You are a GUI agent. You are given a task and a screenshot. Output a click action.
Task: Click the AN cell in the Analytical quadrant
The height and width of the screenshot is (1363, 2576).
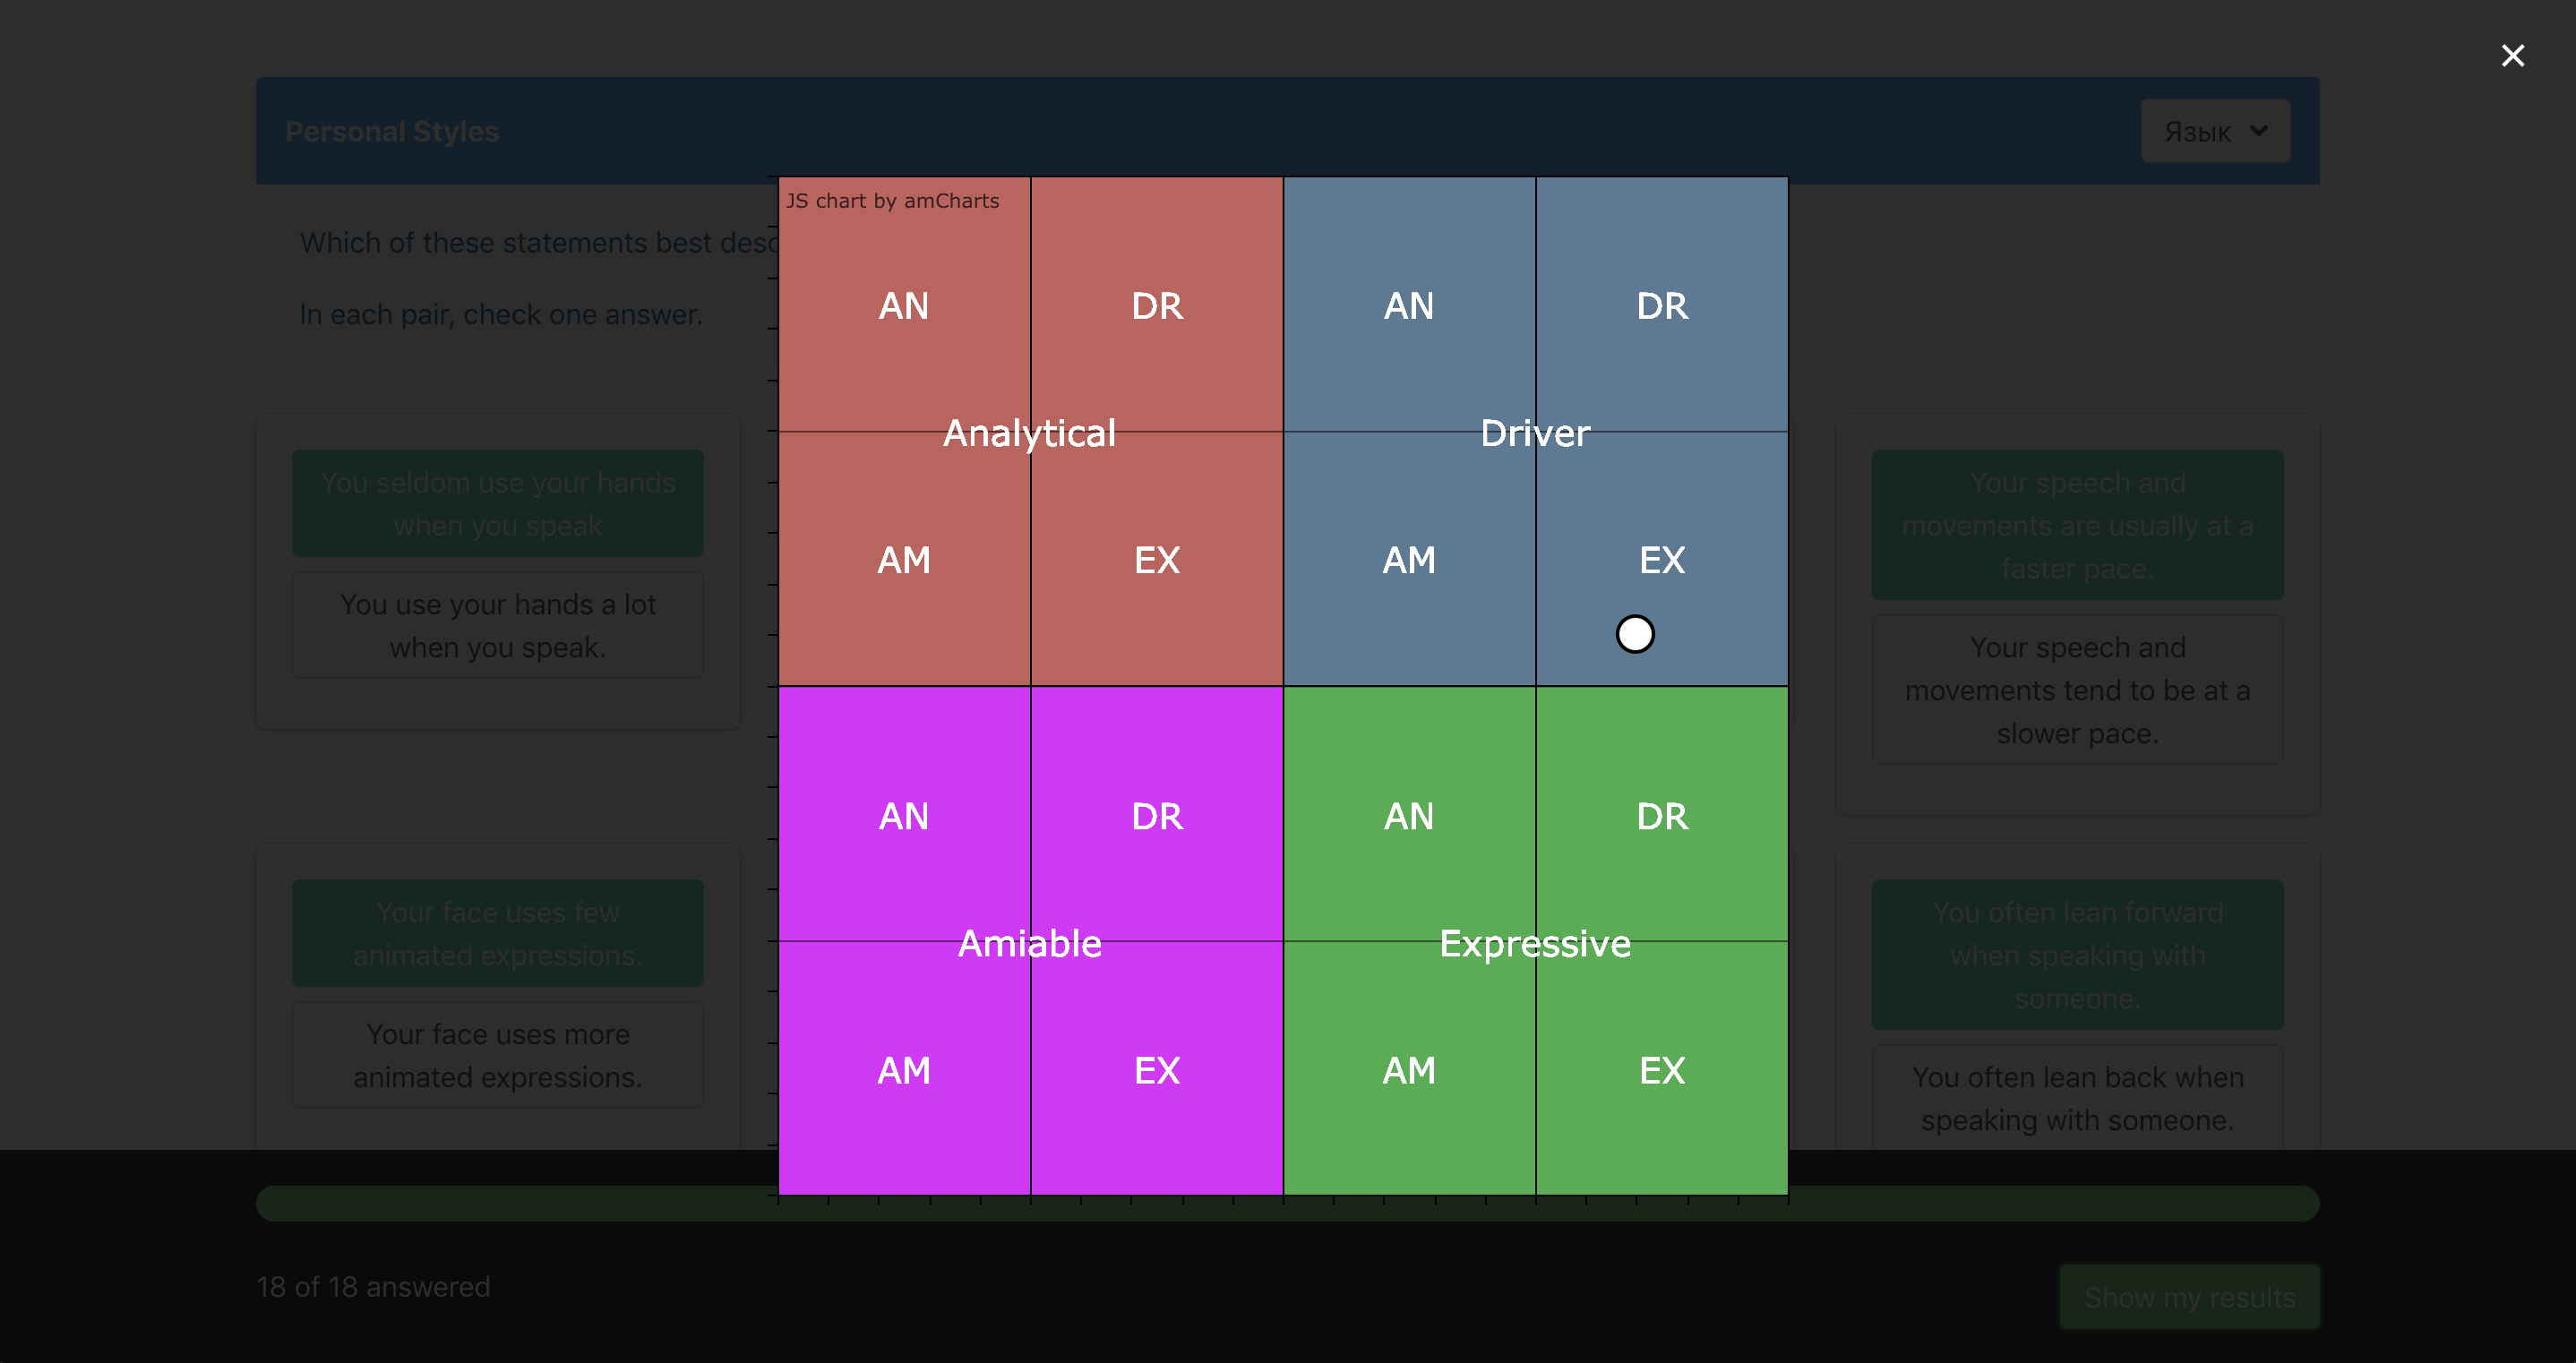point(904,306)
